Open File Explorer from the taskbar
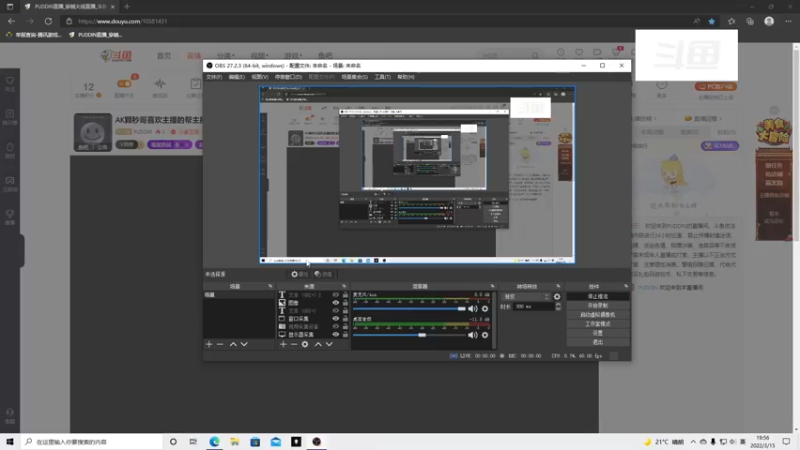800x450 pixels. coord(235,442)
